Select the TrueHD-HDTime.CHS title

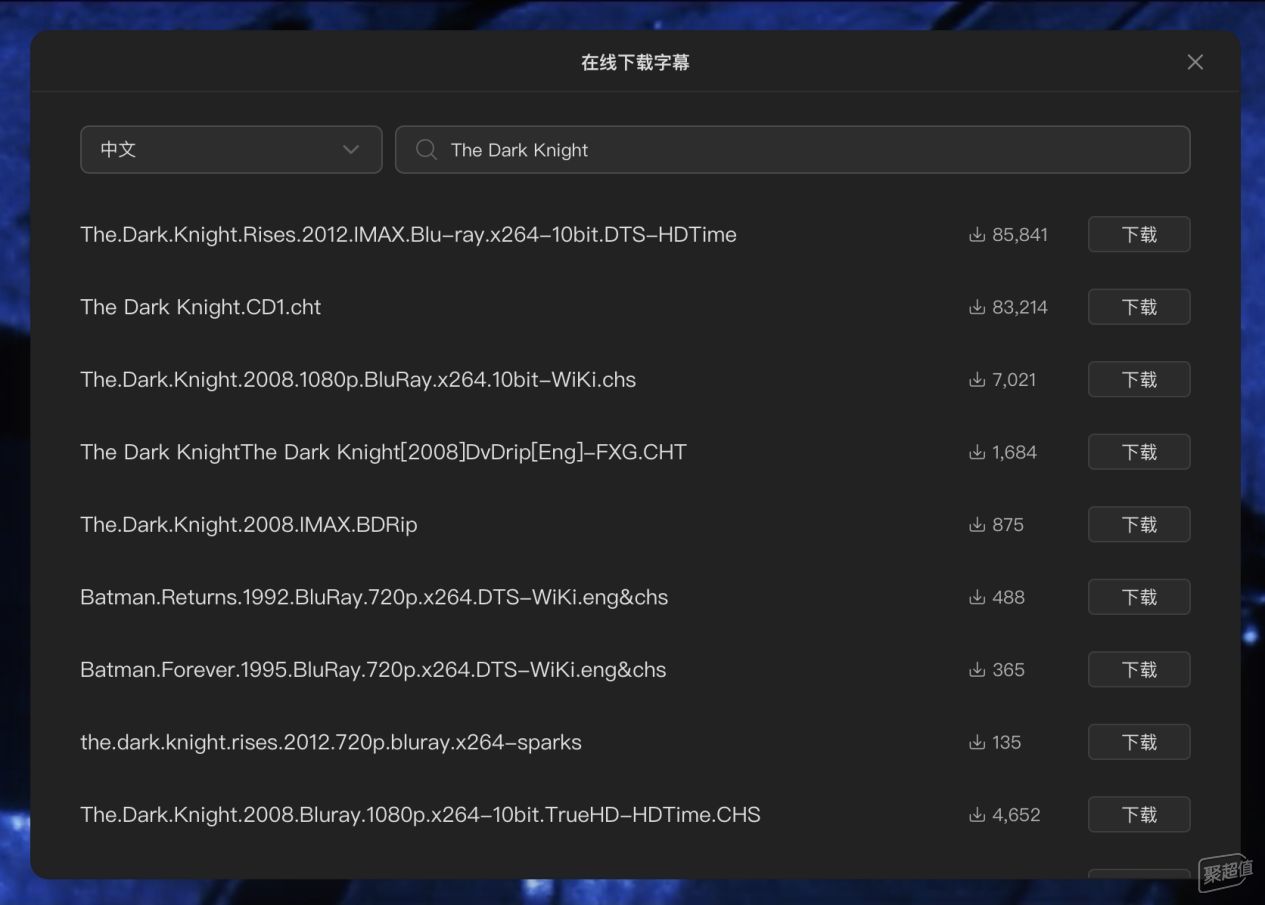point(420,815)
